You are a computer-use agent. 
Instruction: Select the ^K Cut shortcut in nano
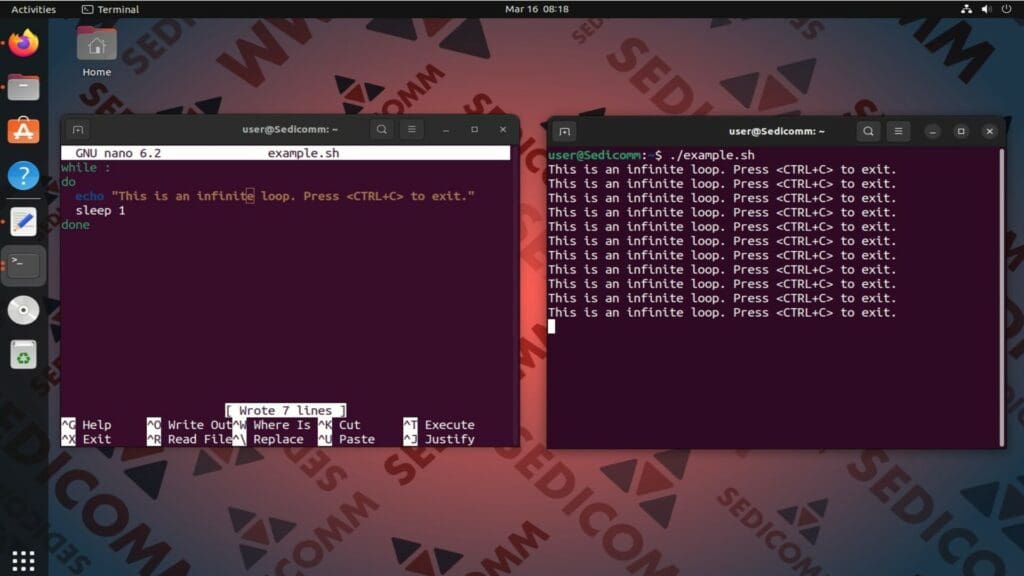click(x=340, y=424)
